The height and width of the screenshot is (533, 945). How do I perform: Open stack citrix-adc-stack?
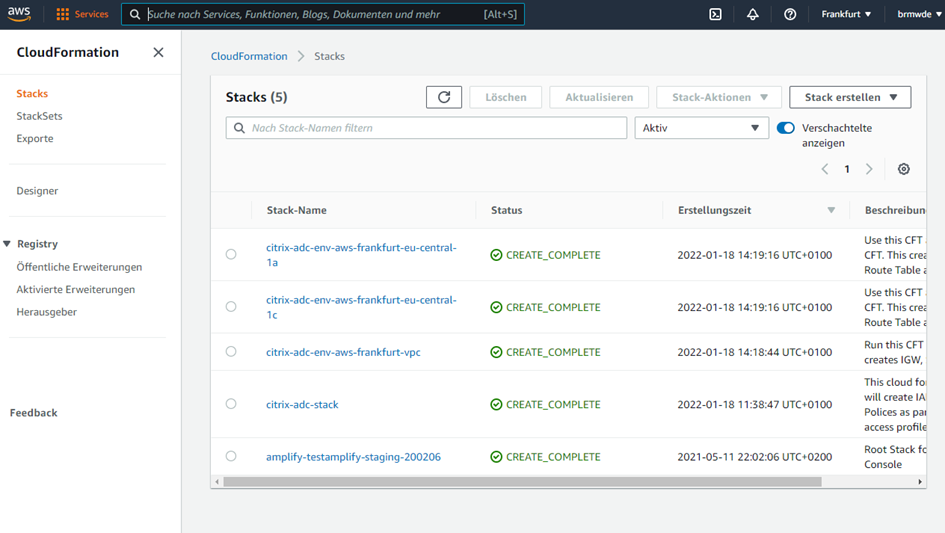coord(303,405)
